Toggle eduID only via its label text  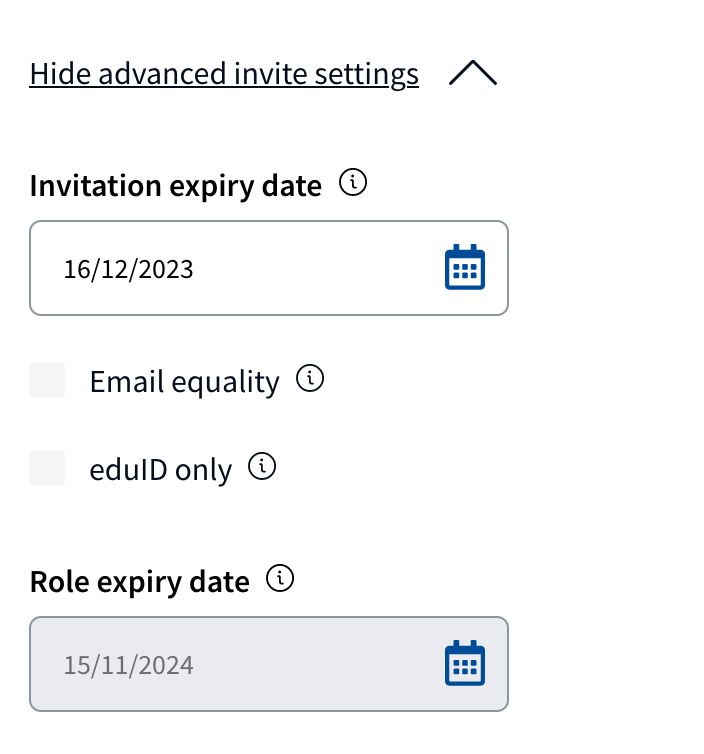click(x=161, y=470)
